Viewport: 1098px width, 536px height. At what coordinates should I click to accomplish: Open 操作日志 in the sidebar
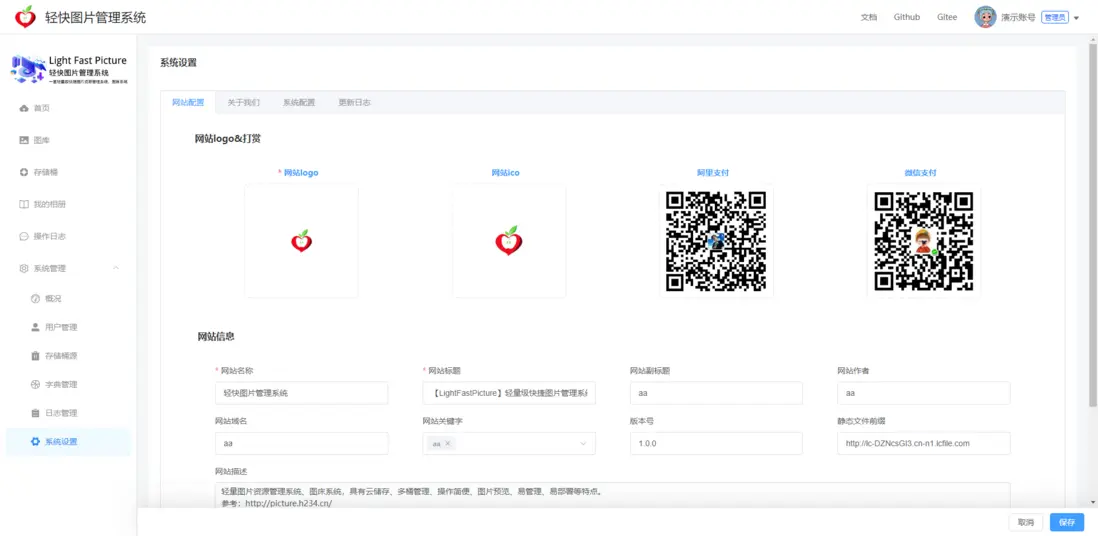(50, 236)
